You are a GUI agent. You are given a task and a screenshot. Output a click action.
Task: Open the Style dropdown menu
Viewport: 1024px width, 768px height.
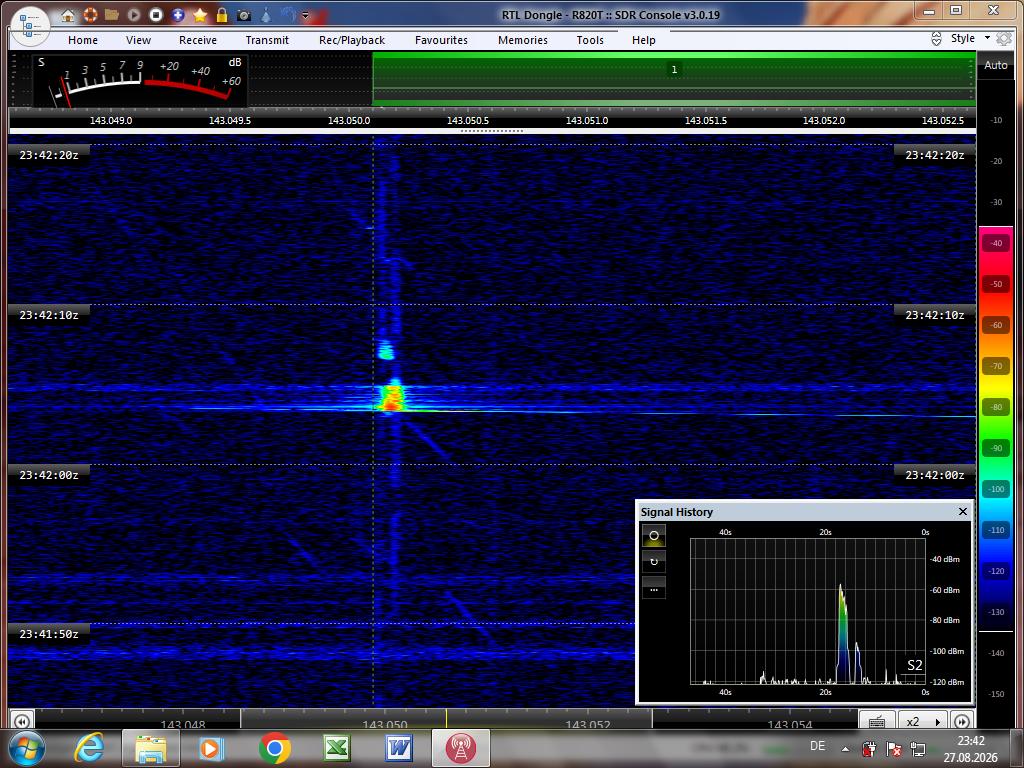tap(970, 39)
